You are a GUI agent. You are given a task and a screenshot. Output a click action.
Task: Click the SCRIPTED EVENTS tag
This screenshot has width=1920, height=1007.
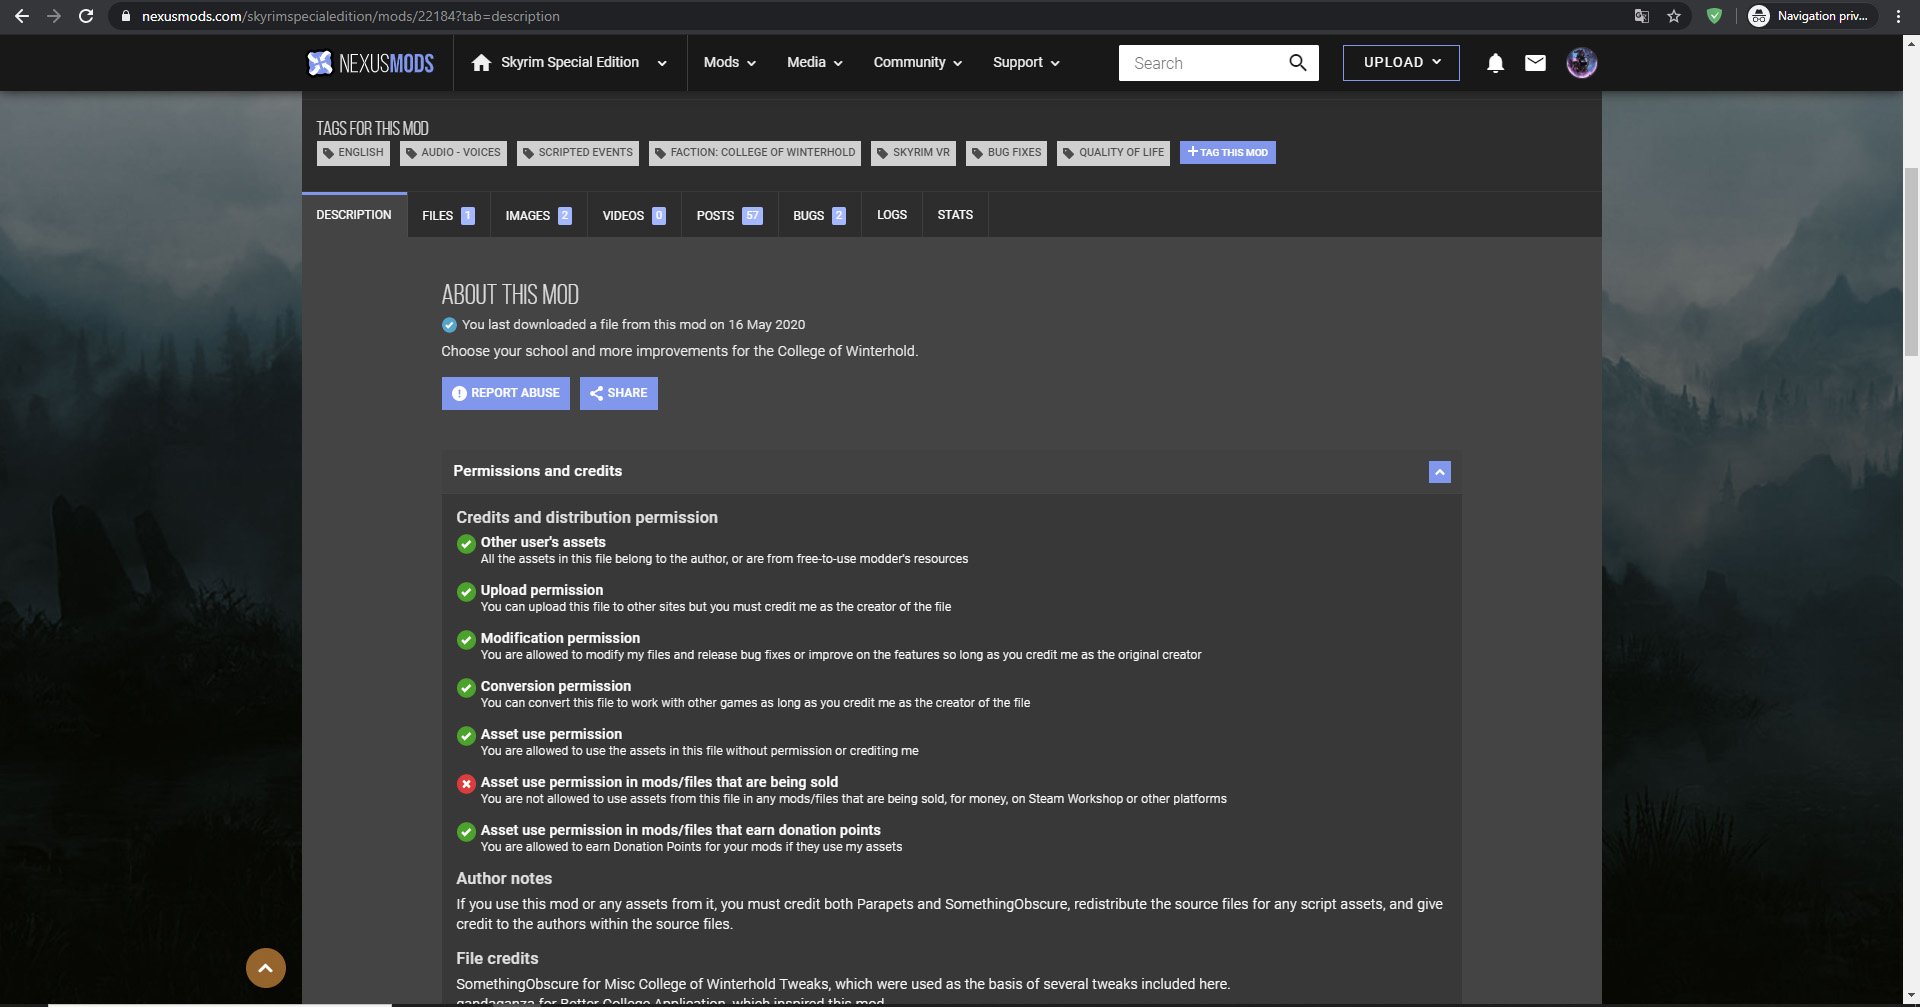578,152
